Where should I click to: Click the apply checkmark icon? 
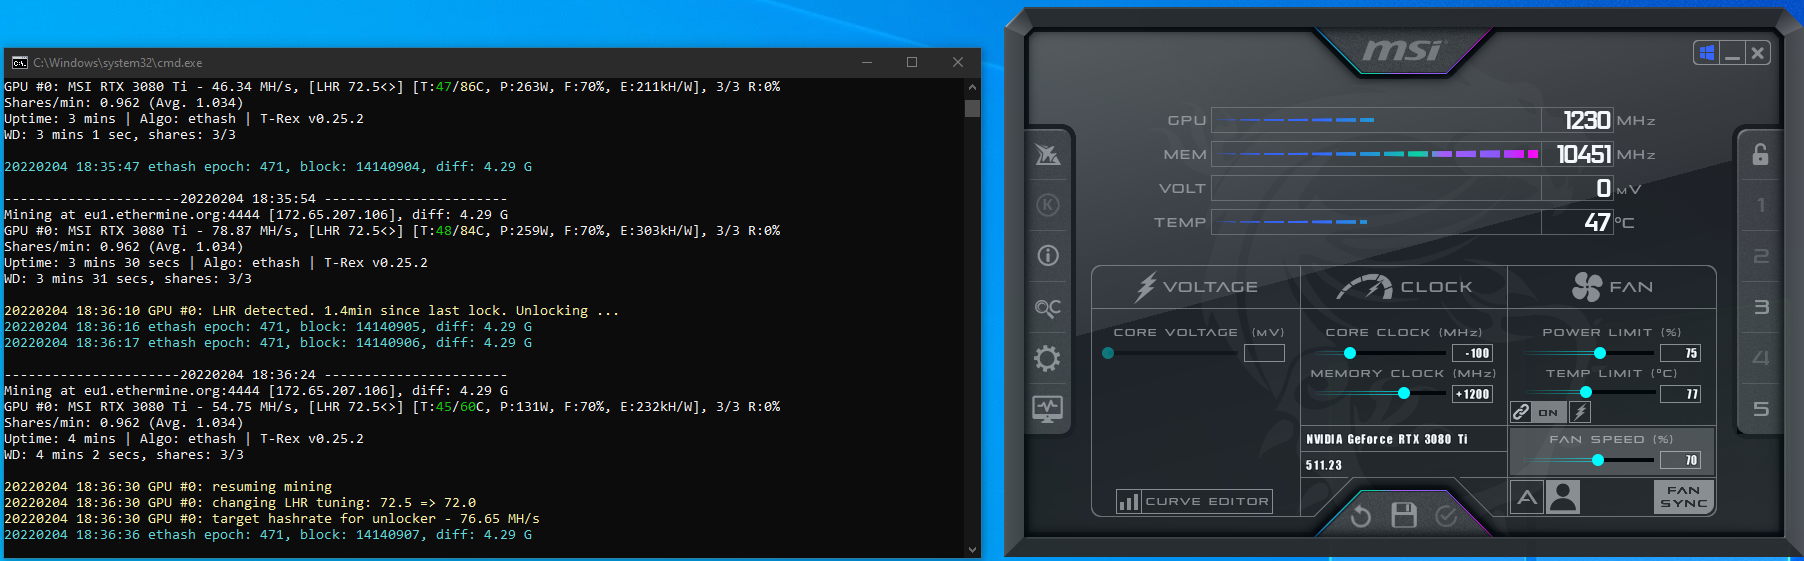point(1446,516)
